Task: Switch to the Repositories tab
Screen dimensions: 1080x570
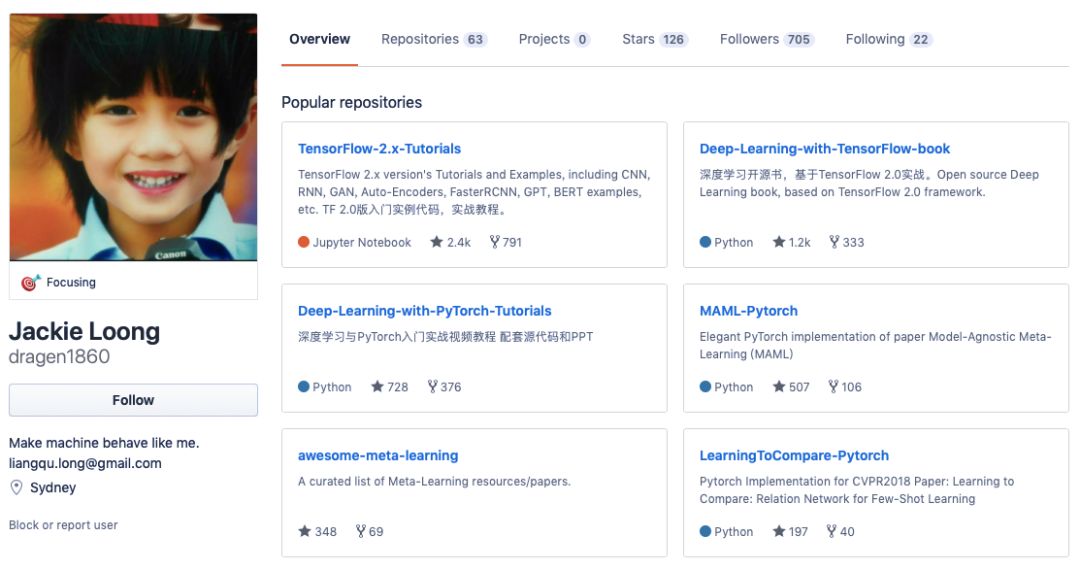Action: pyautogui.click(x=432, y=40)
